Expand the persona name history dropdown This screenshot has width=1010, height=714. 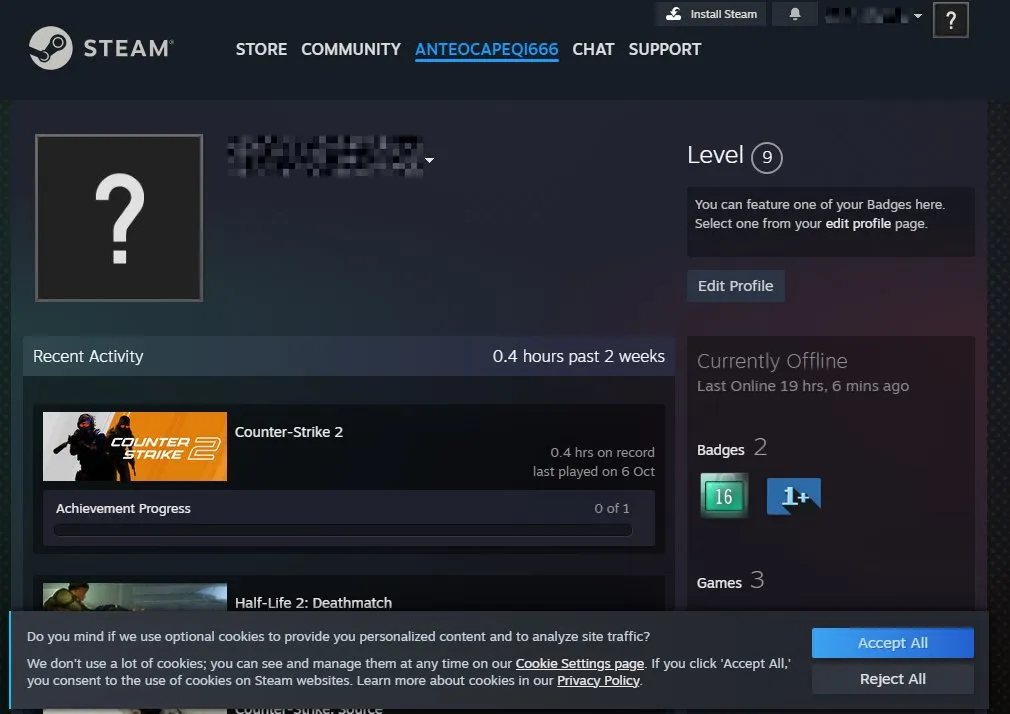click(430, 160)
